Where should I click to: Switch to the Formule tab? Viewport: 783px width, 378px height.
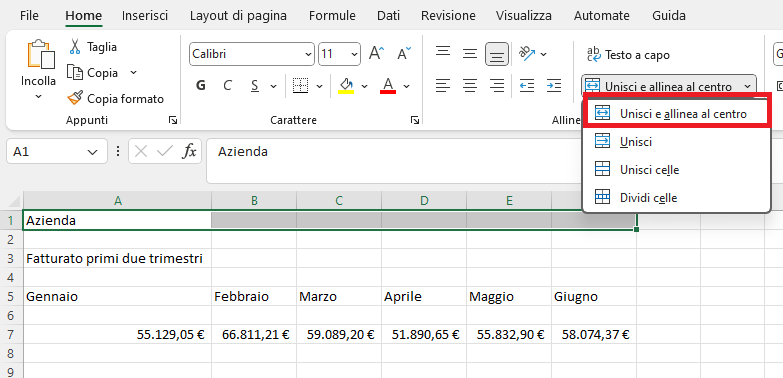[332, 16]
